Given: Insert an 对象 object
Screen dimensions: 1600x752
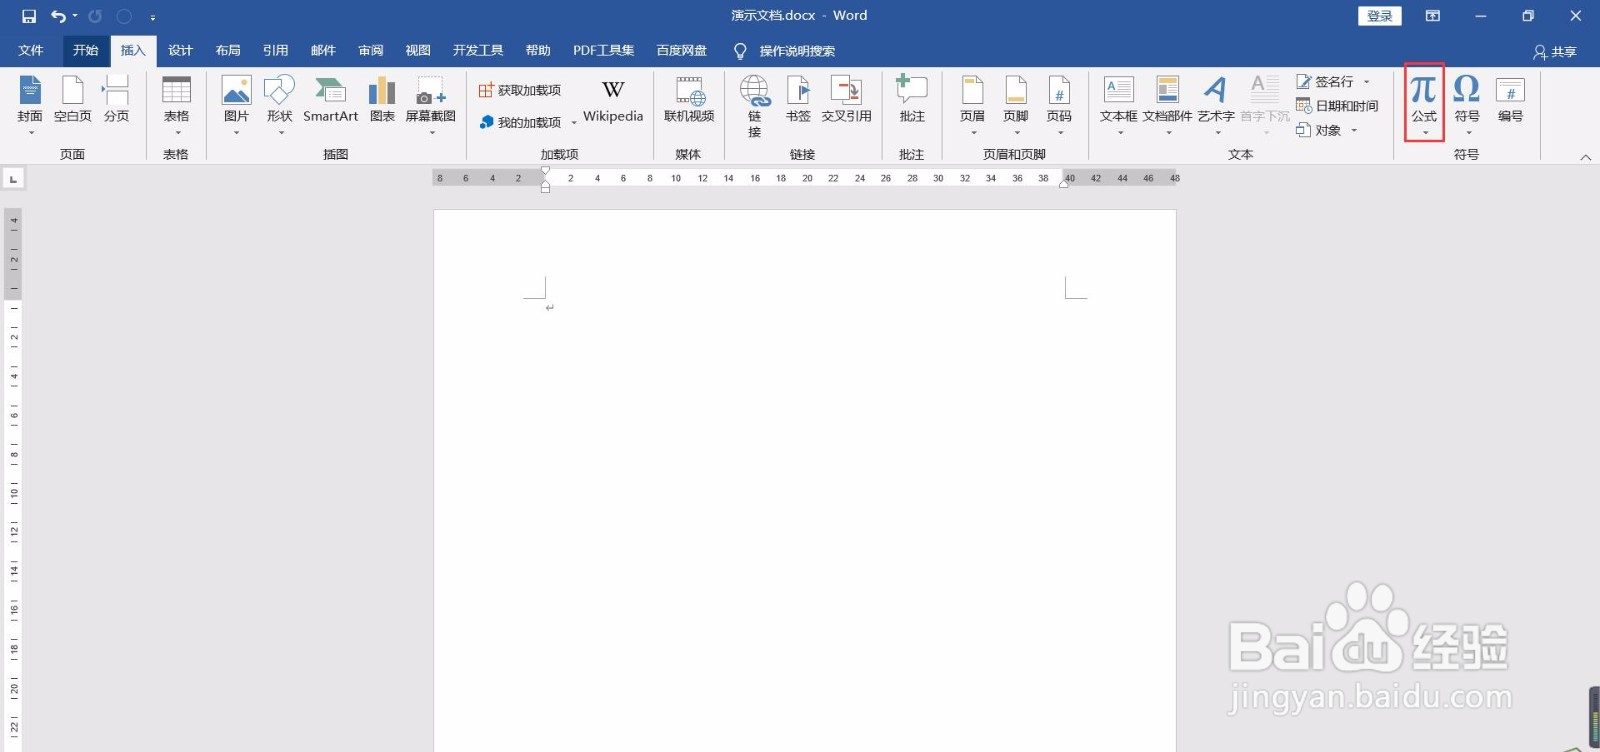Looking at the screenshot, I should pyautogui.click(x=1318, y=130).
